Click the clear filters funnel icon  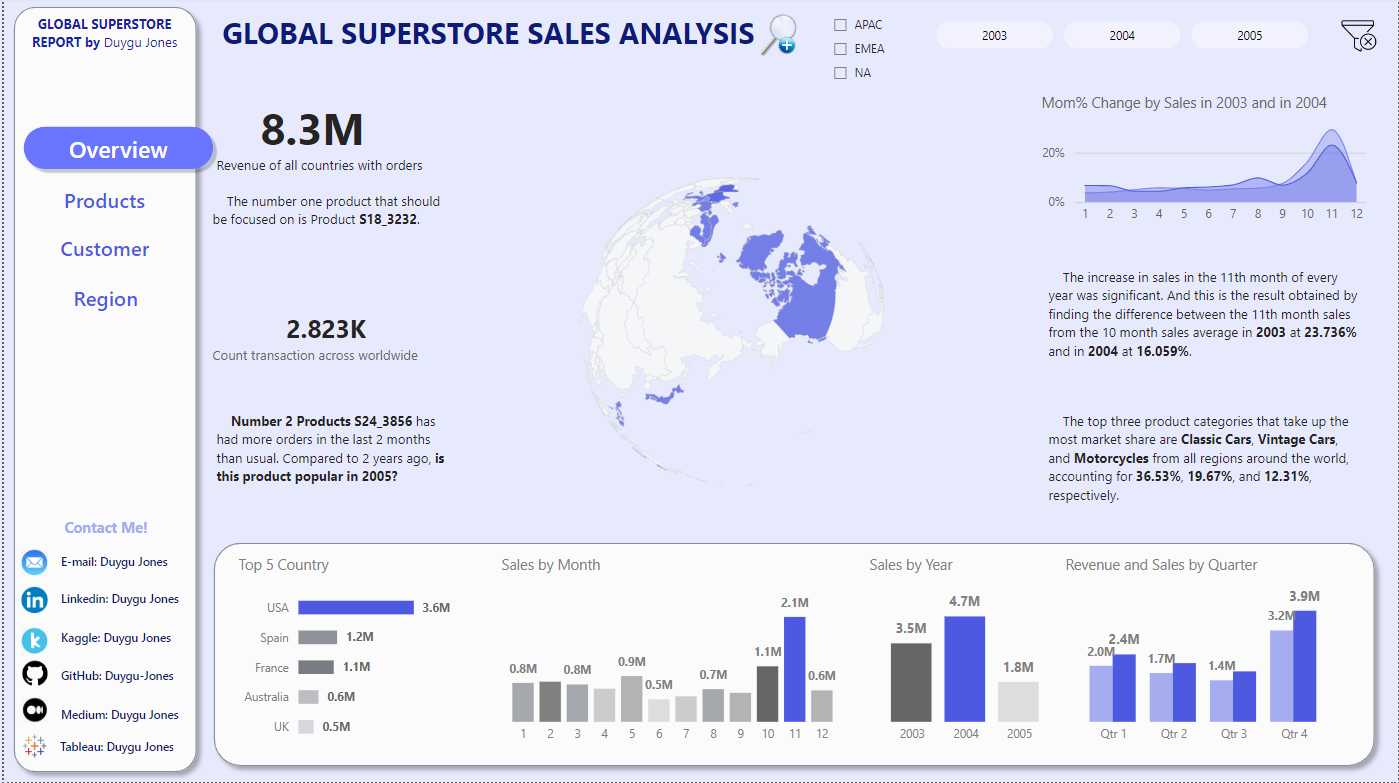tap(1358, 36)
